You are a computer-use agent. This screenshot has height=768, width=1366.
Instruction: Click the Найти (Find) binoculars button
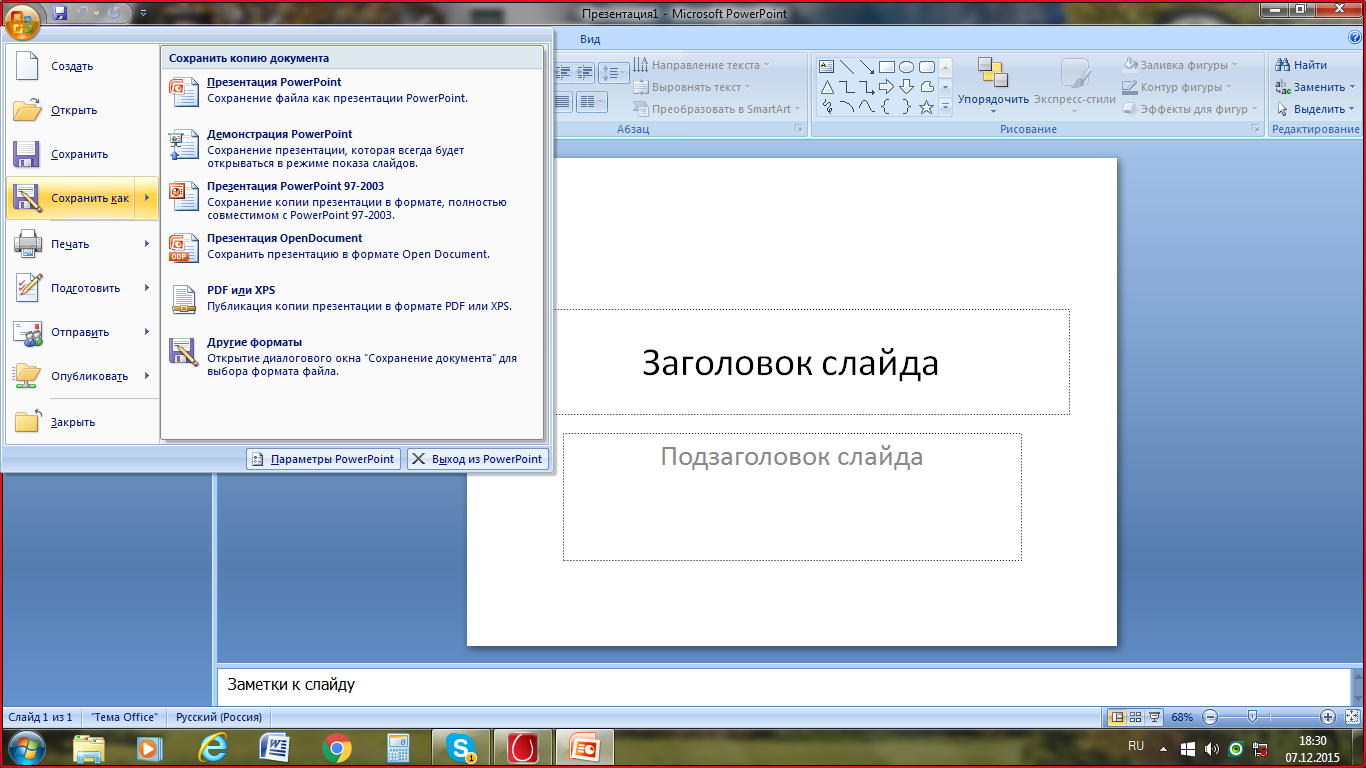1302,65
